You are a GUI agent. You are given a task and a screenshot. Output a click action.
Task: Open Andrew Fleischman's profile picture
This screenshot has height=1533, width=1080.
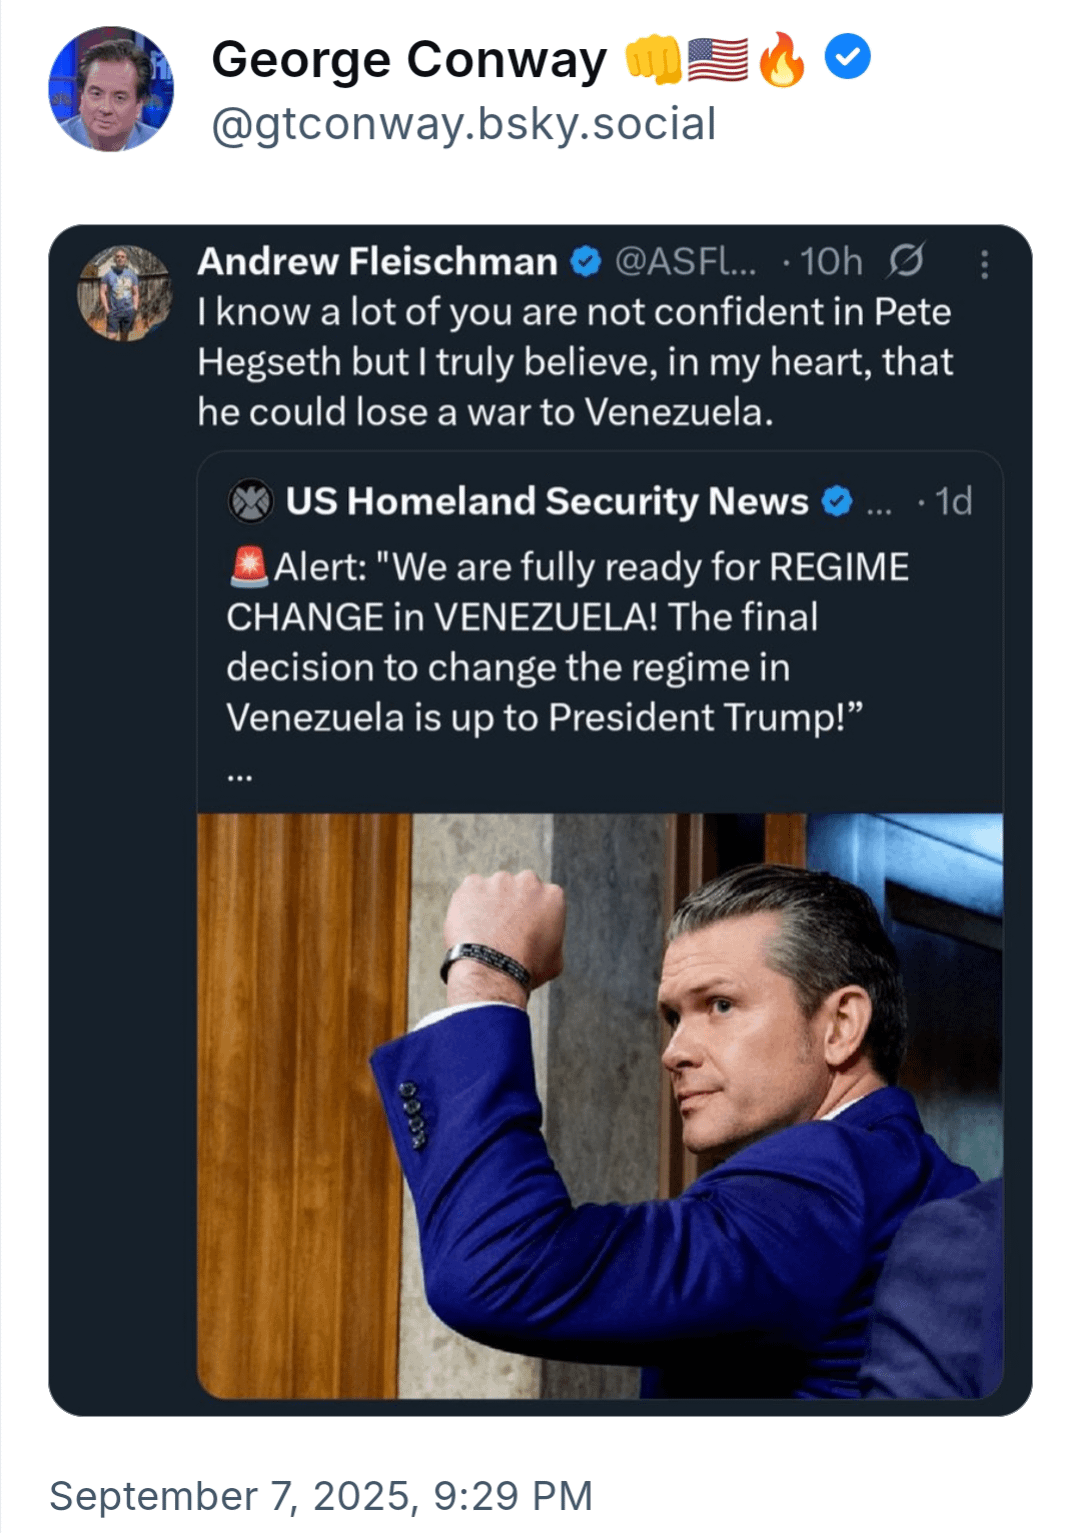point(124,293)
